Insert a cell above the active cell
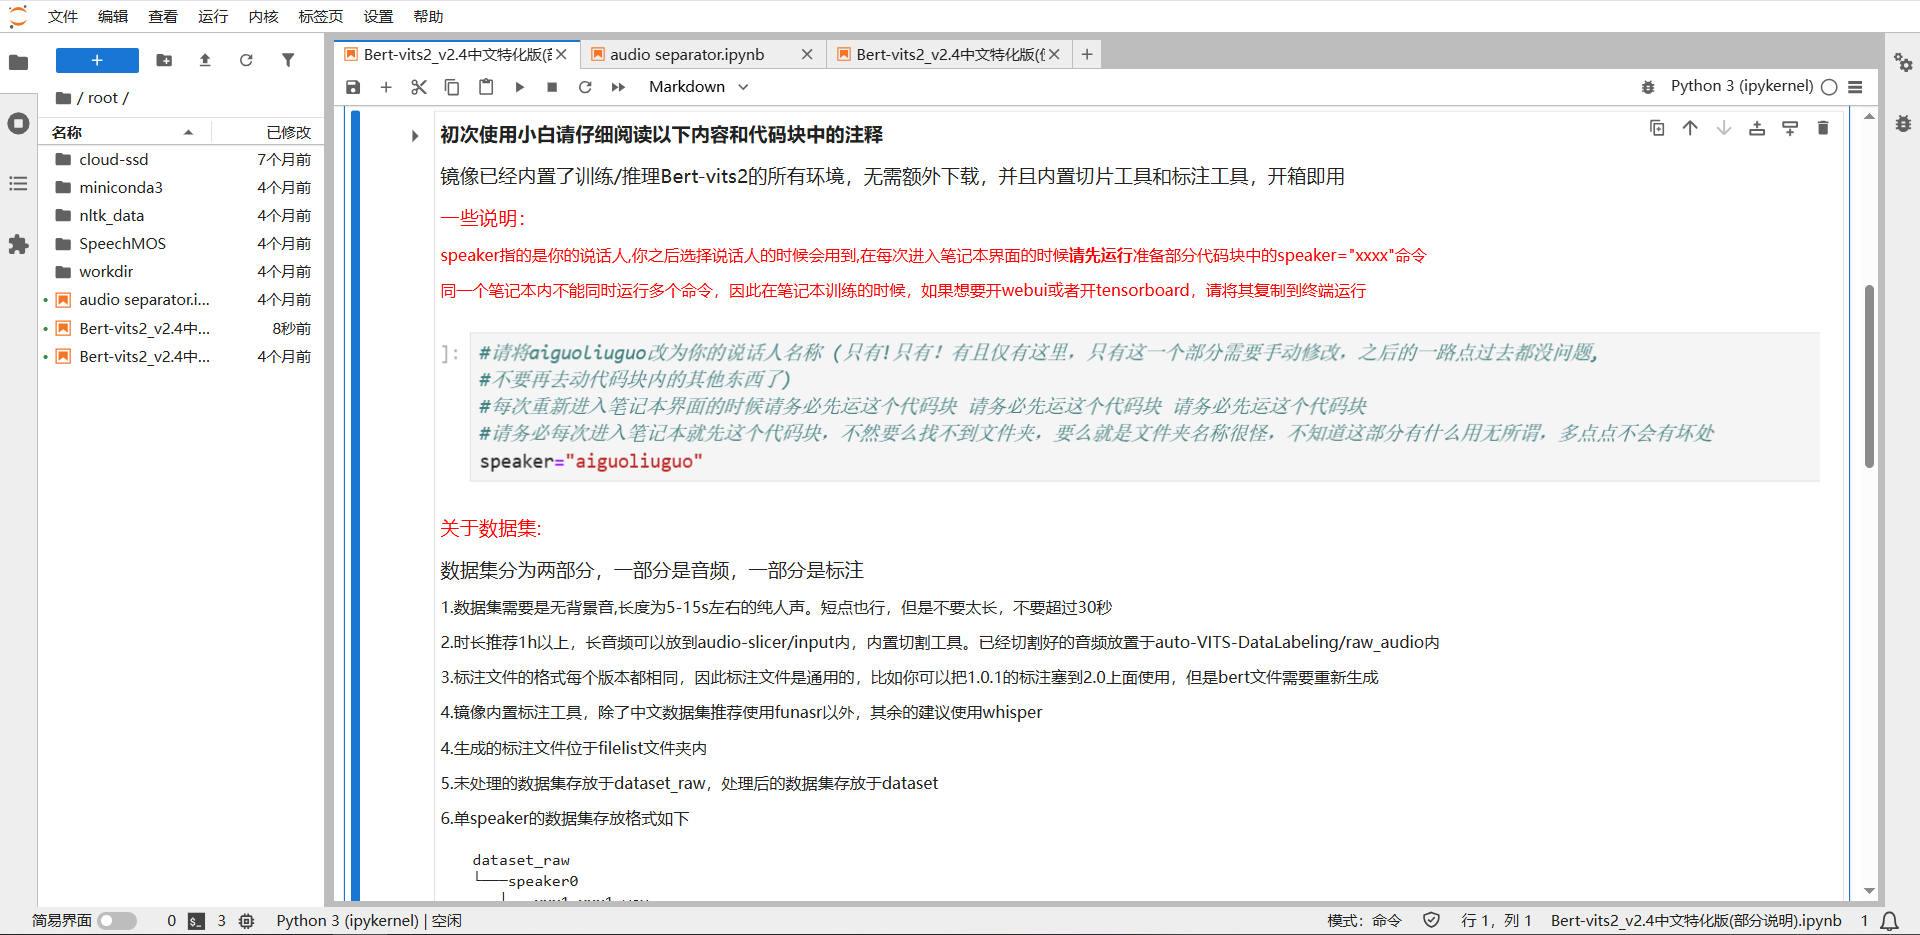The width and height of the screenshot is (1920, 935). click(x=1757, y=128)
